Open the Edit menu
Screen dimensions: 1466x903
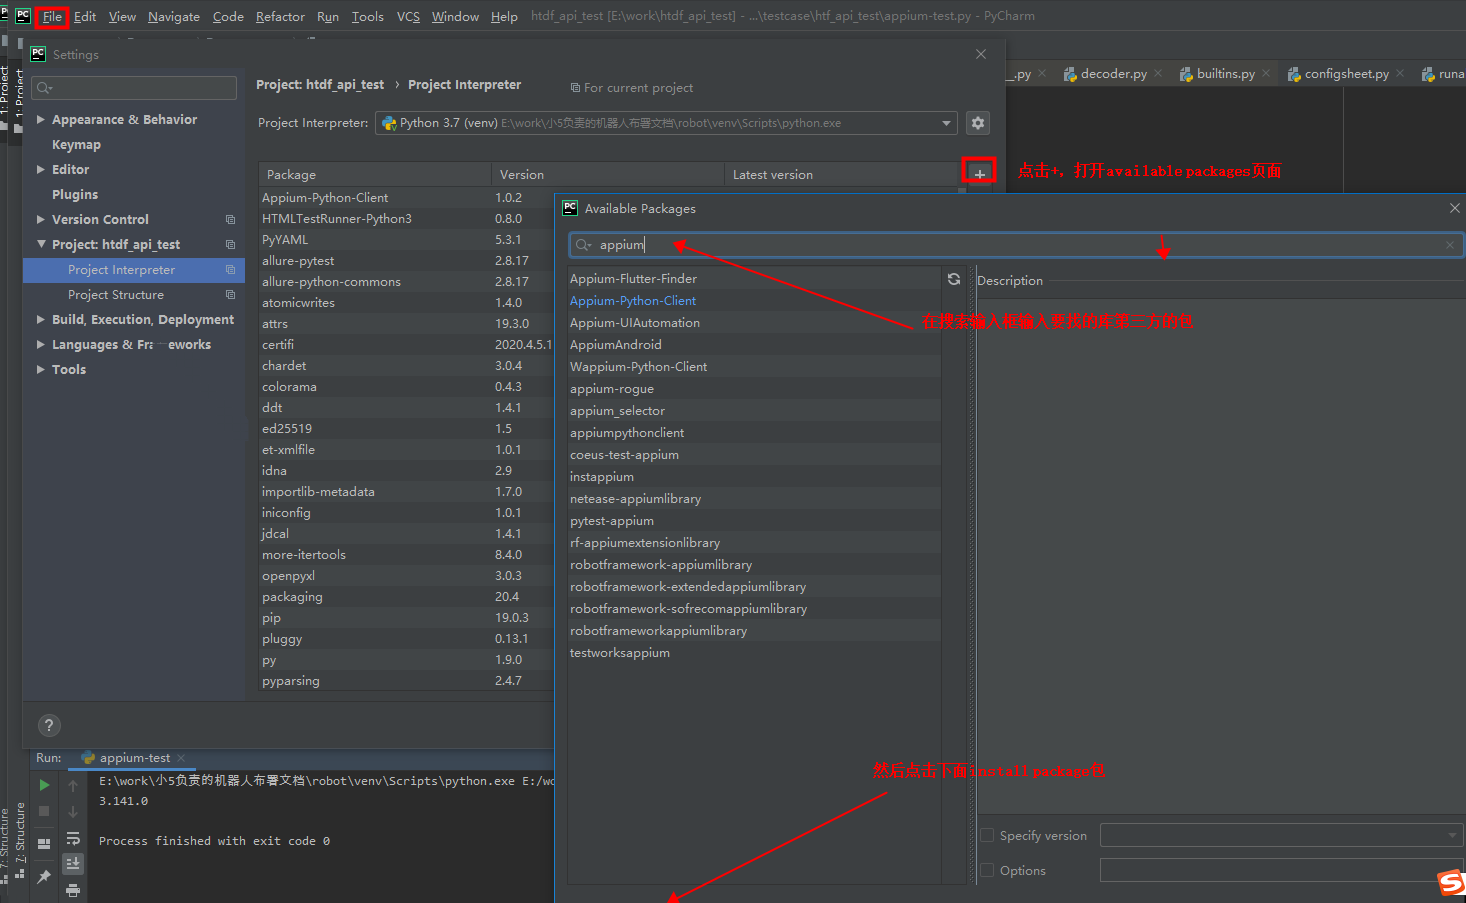85,17
